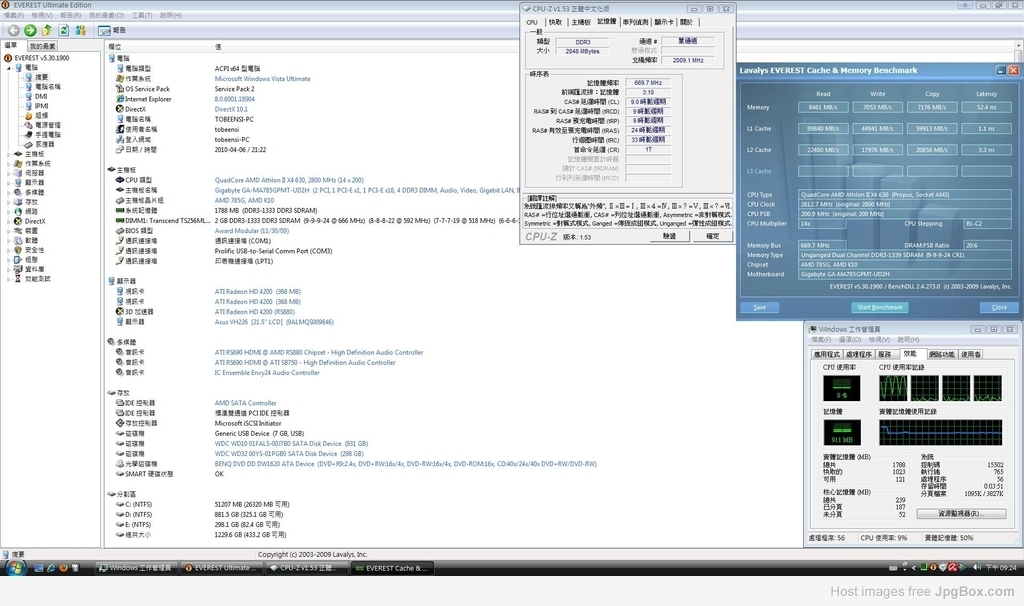Open the 我的最愛(O) menu in EVEREST
The height and width of the screenshot is (606, 1024).
pos(106,15)
